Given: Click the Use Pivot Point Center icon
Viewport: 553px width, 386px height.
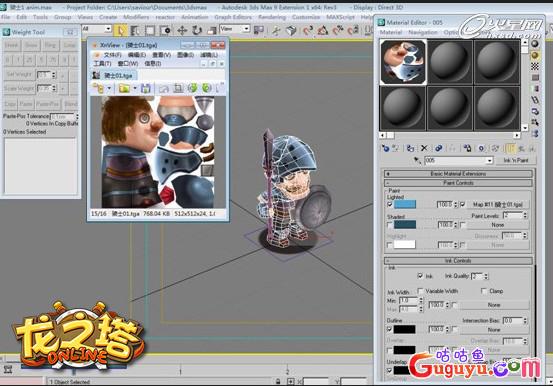Looking at the screenshot, I should click(259, 30).
